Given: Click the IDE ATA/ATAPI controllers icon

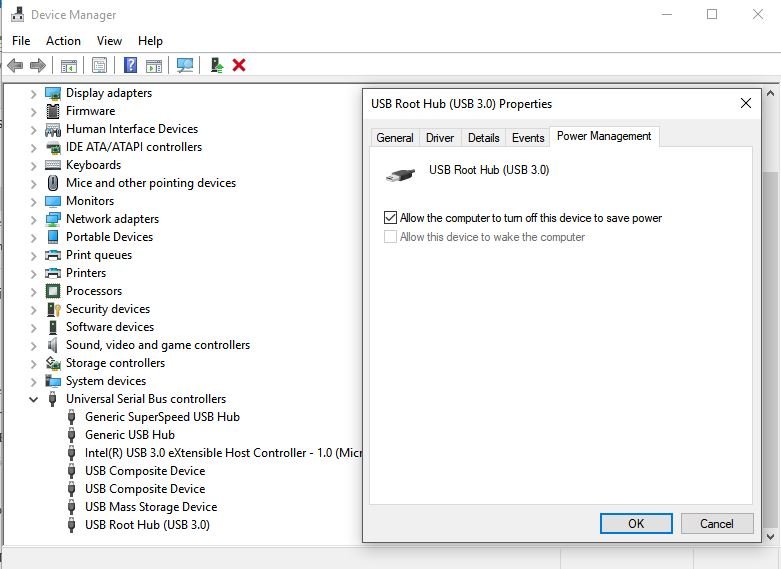Looking at the screenshot, I should point(53,147).
